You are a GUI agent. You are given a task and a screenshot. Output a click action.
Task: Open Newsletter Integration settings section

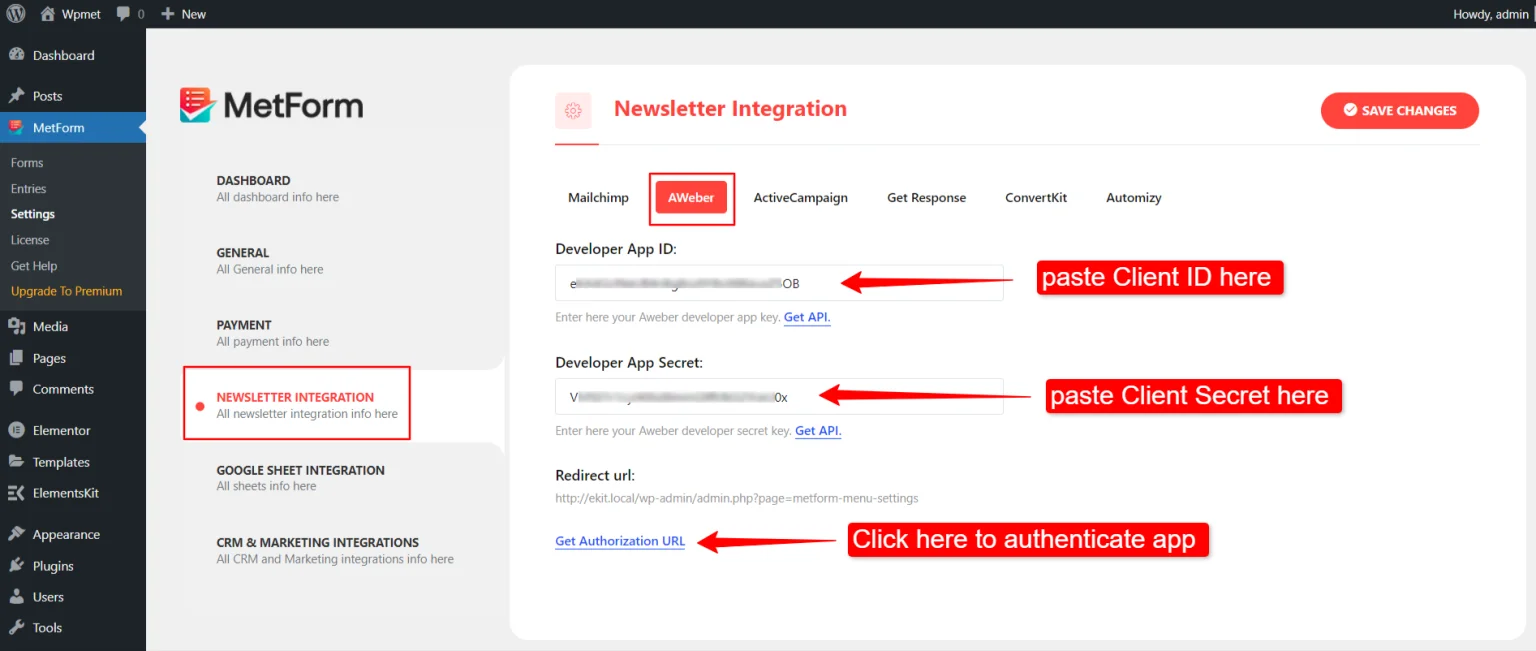[x=295, y=402]
